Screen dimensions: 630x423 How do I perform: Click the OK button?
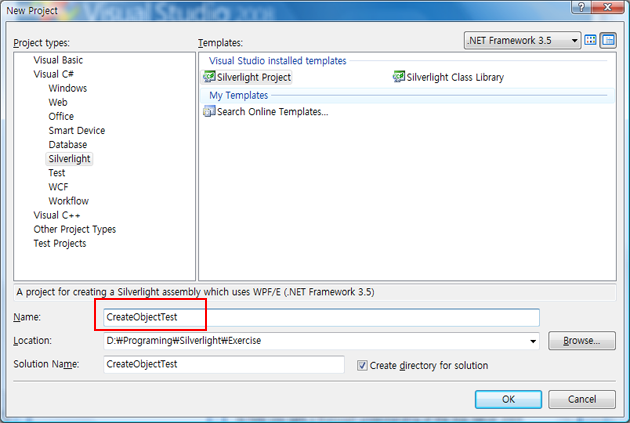(508, 399)
